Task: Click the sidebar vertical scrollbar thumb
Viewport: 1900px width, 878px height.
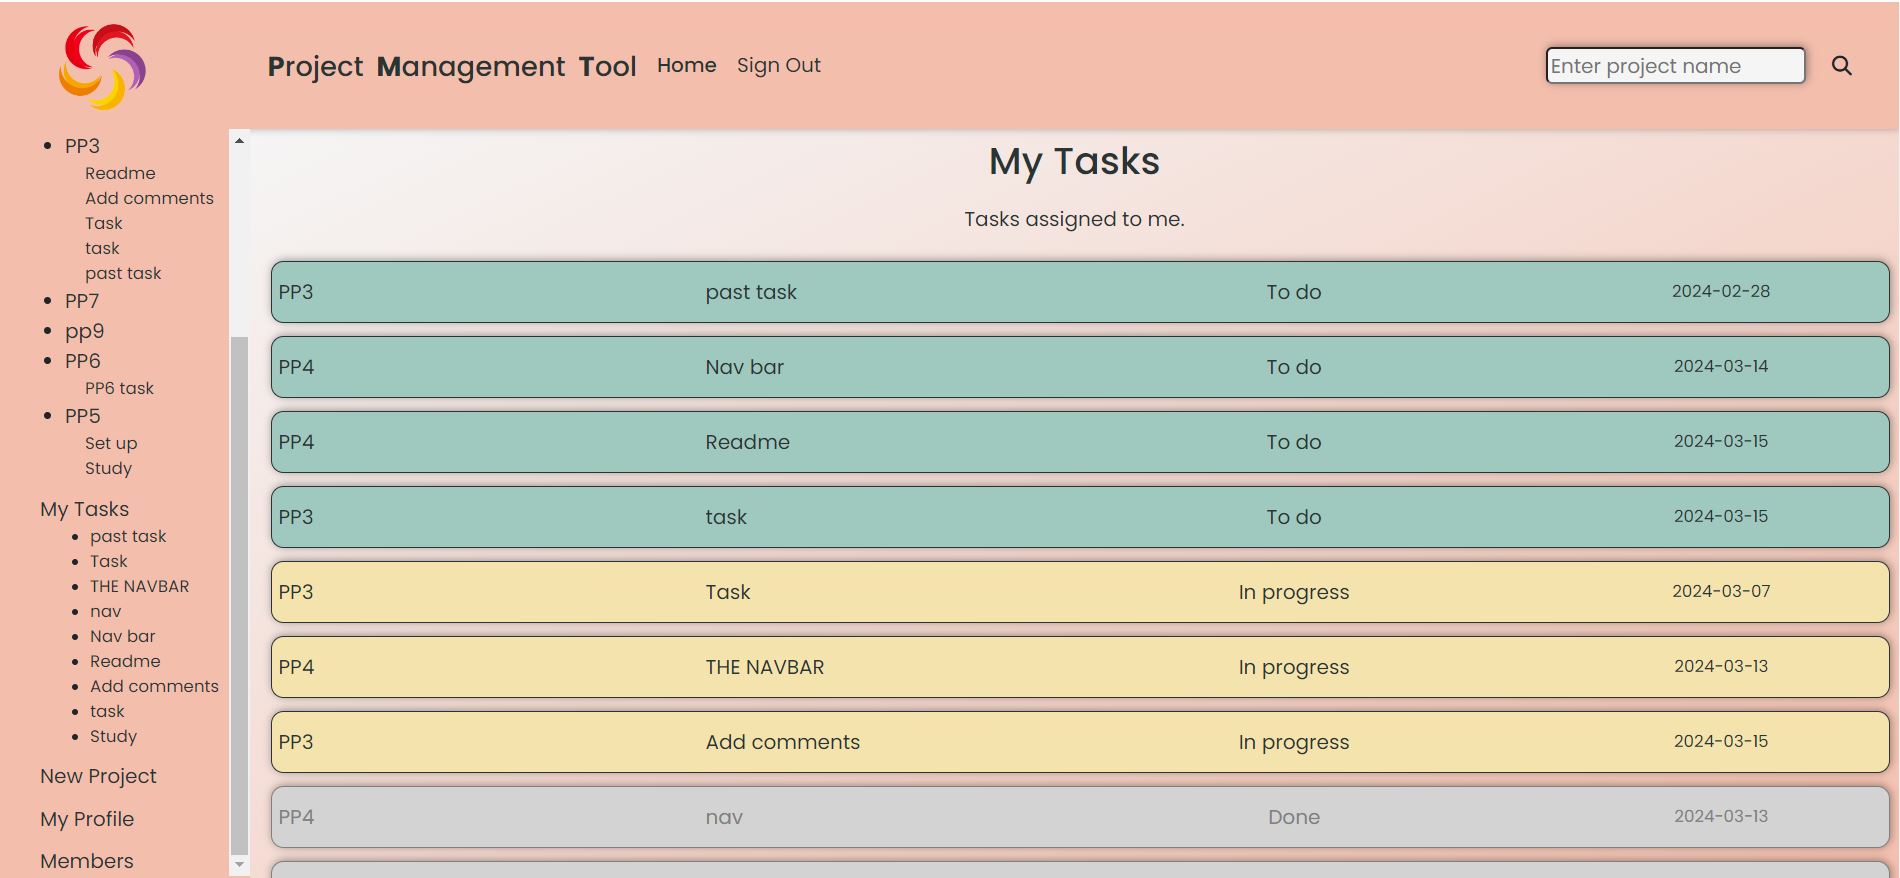Action: coord(239,595)
